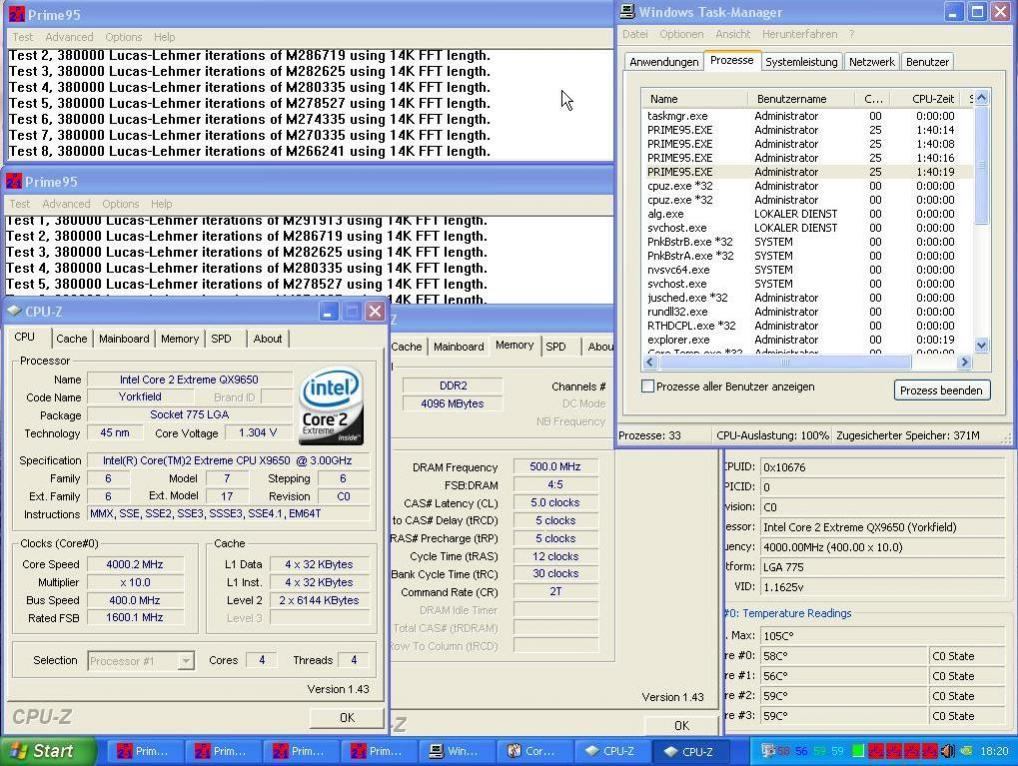Open the Ansicht menu in Task-Manager
The image size is (1018, 766).
[732, 34]
